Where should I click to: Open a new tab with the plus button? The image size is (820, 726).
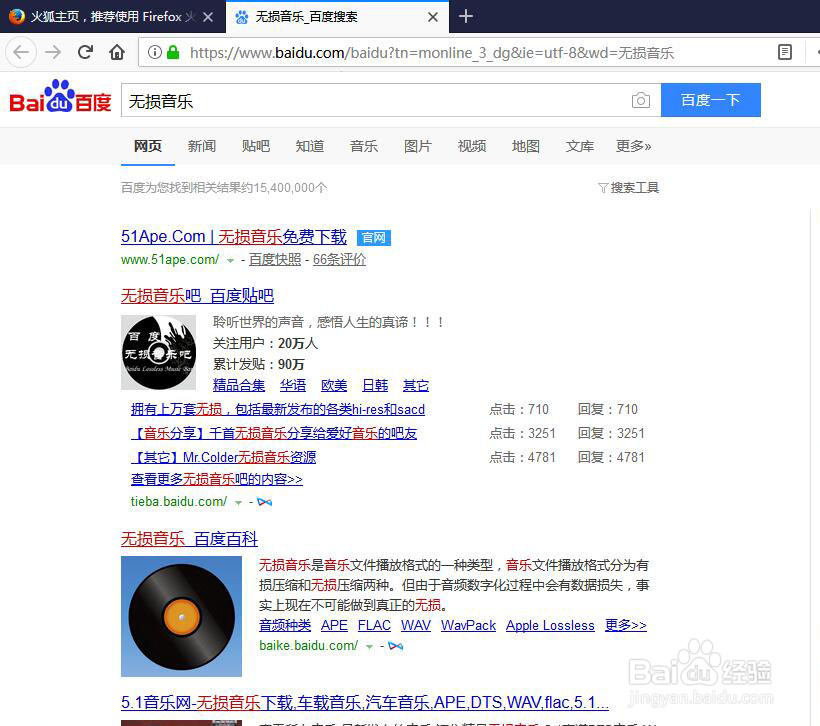(x=465, y=17)
